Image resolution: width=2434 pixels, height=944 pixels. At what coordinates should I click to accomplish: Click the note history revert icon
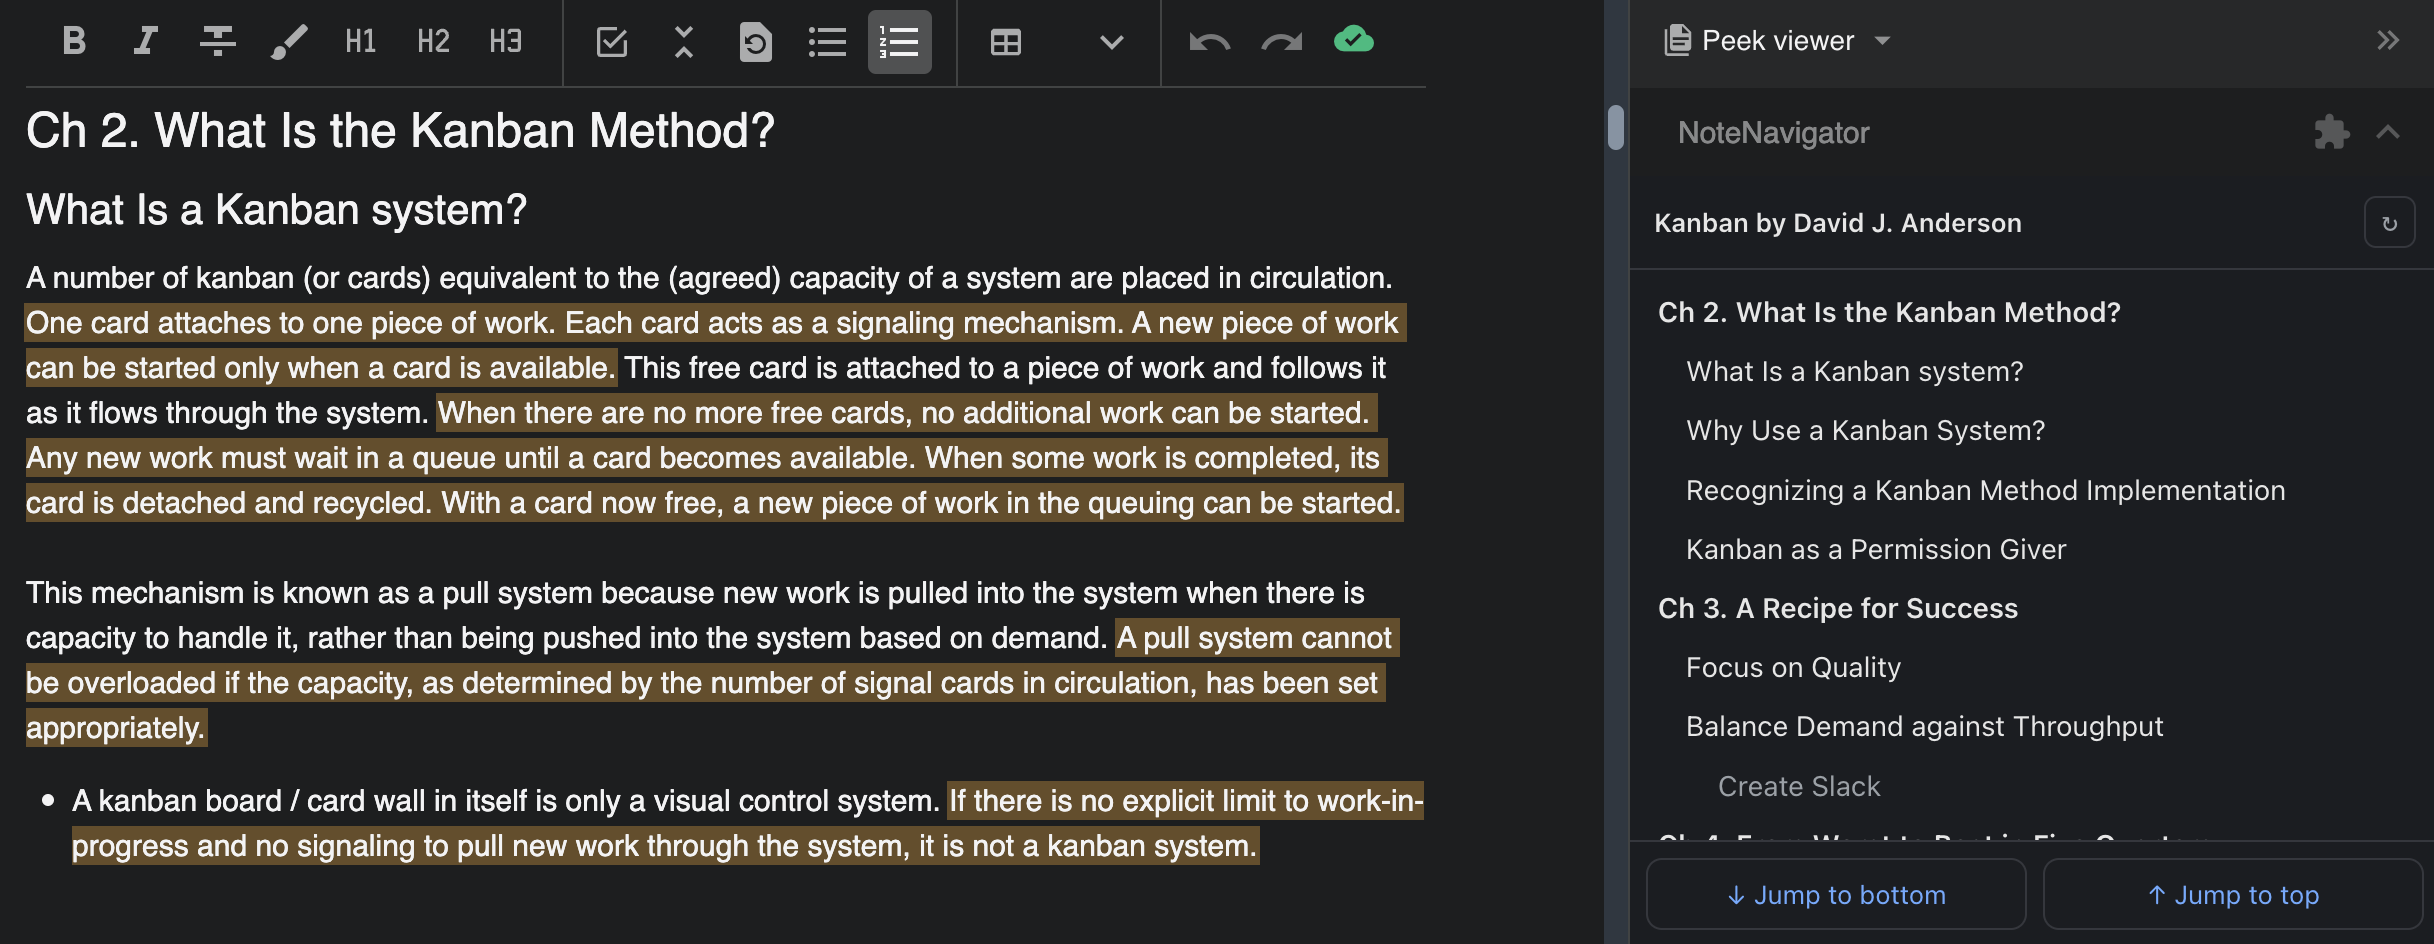[x=755, y=42]
